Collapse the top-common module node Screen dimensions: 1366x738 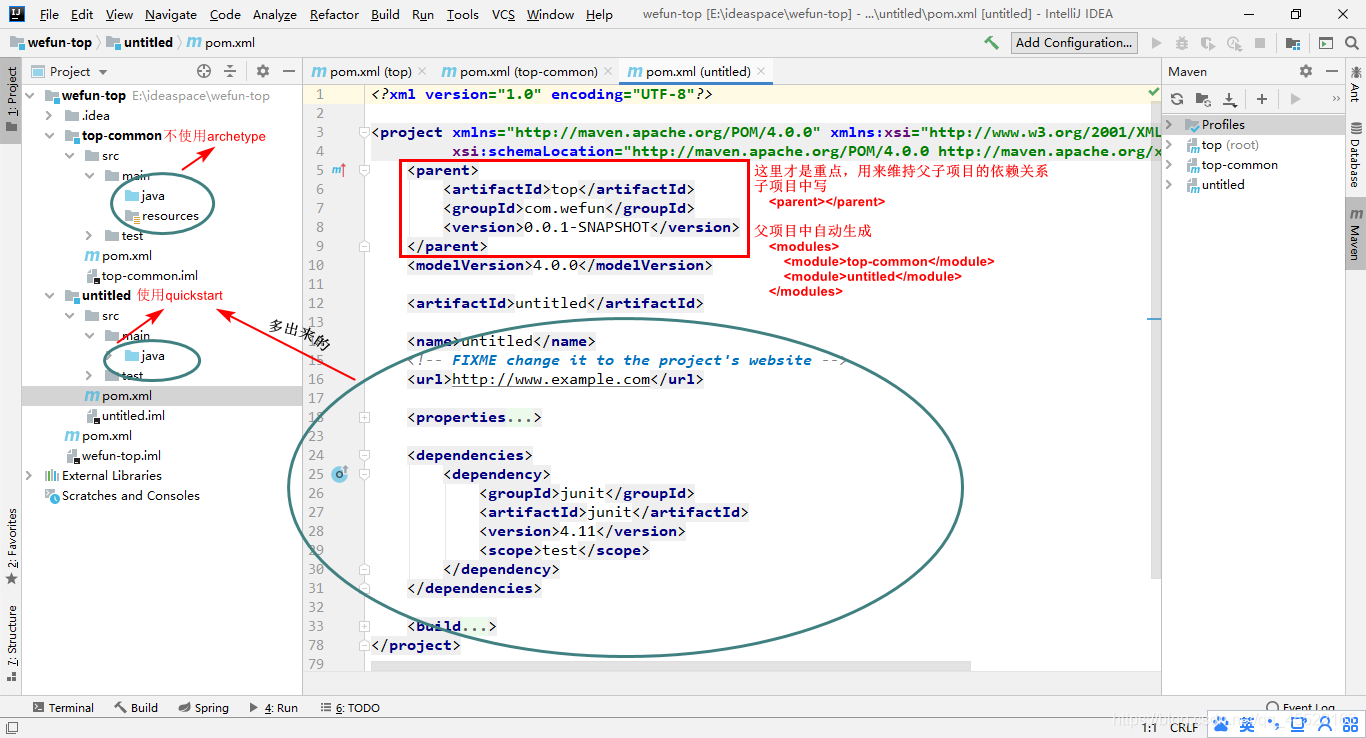(49, 136)
